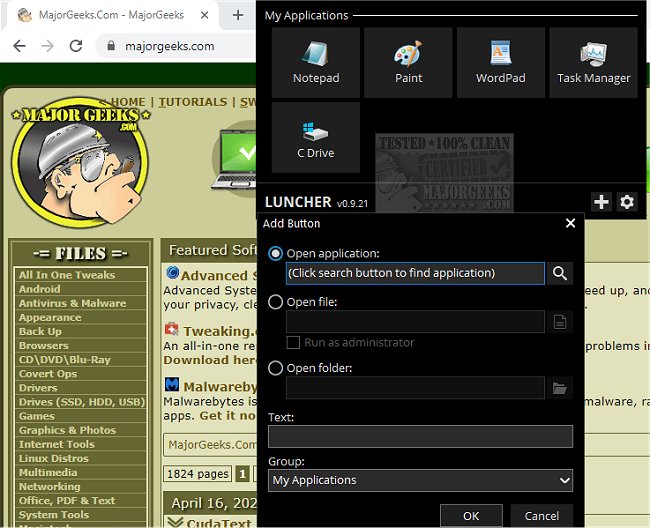This screenshot has width=650, height=528.
Task: Click the Cancel button
Action: pyautogui.click(x=541, y=516)
